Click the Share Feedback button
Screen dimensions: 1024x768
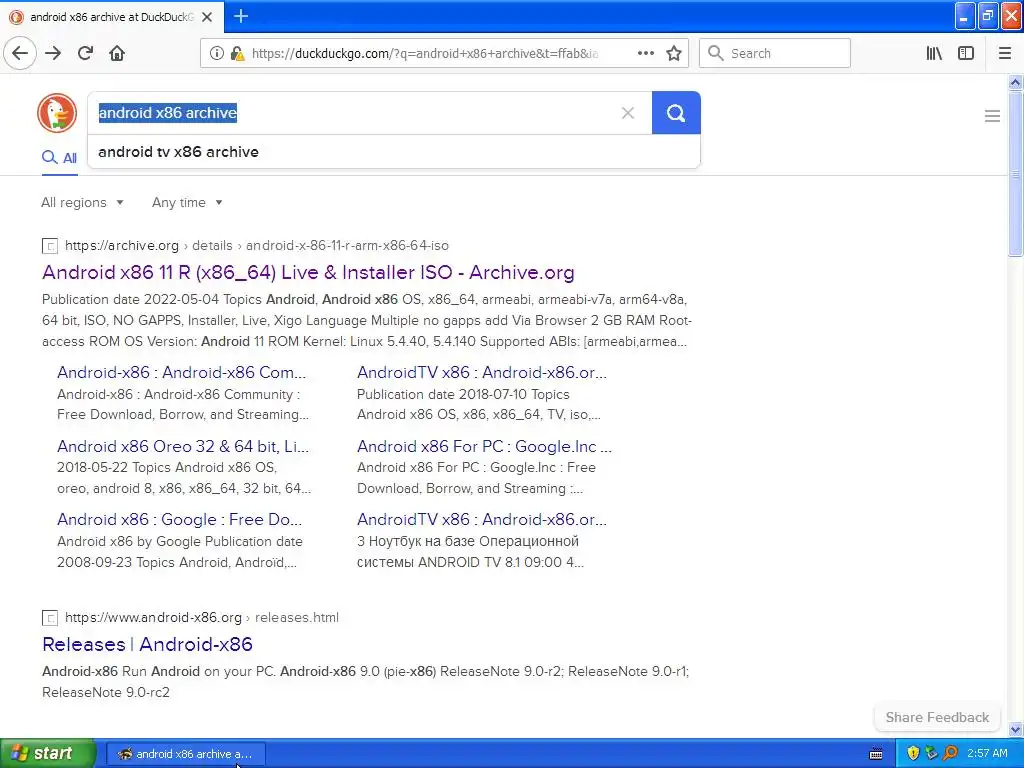click(x=937, y=717)
